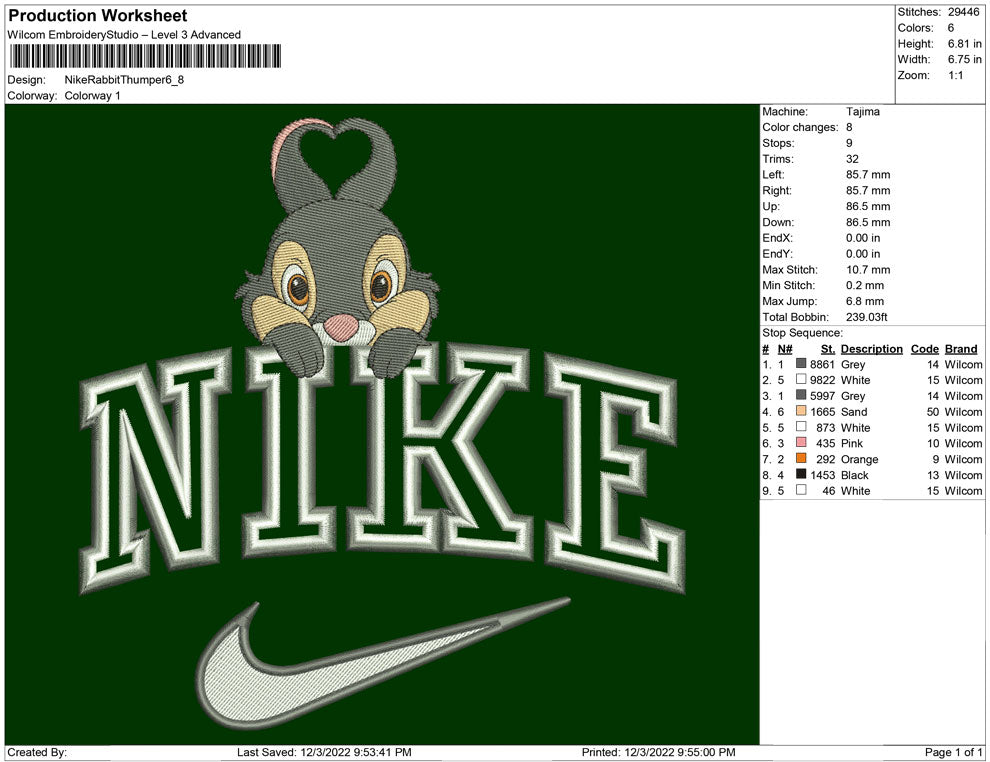
Task: Click the Description column header
Action: coord(871,349)
